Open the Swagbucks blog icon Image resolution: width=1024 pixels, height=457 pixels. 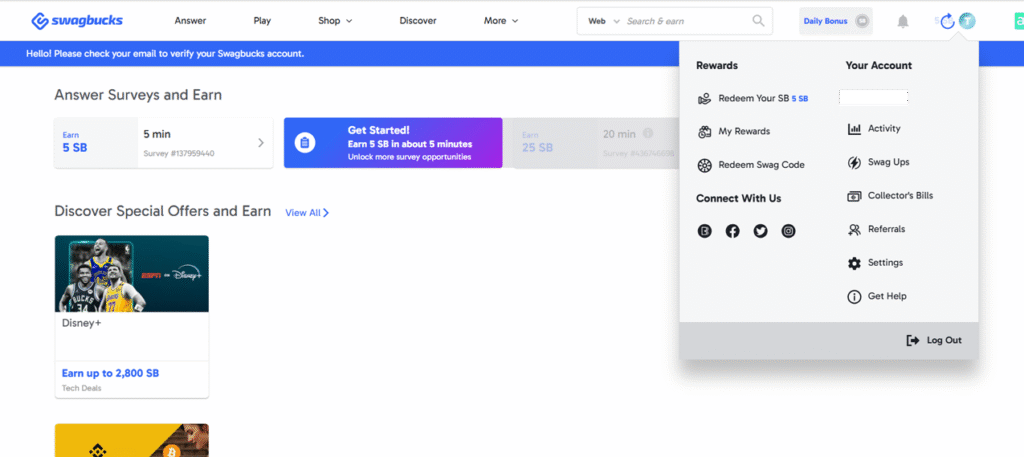tap(704, 231)
